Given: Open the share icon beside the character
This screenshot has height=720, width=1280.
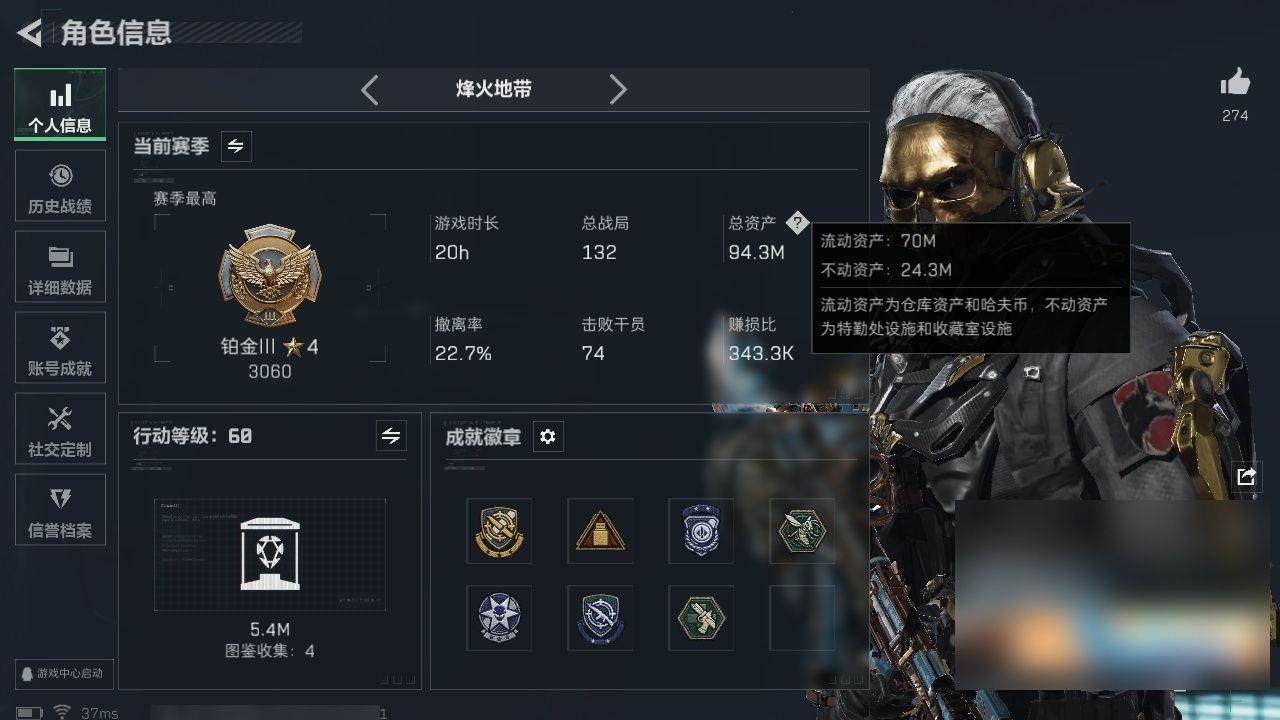Looking at the screenshot, I should coord(1246,477).
